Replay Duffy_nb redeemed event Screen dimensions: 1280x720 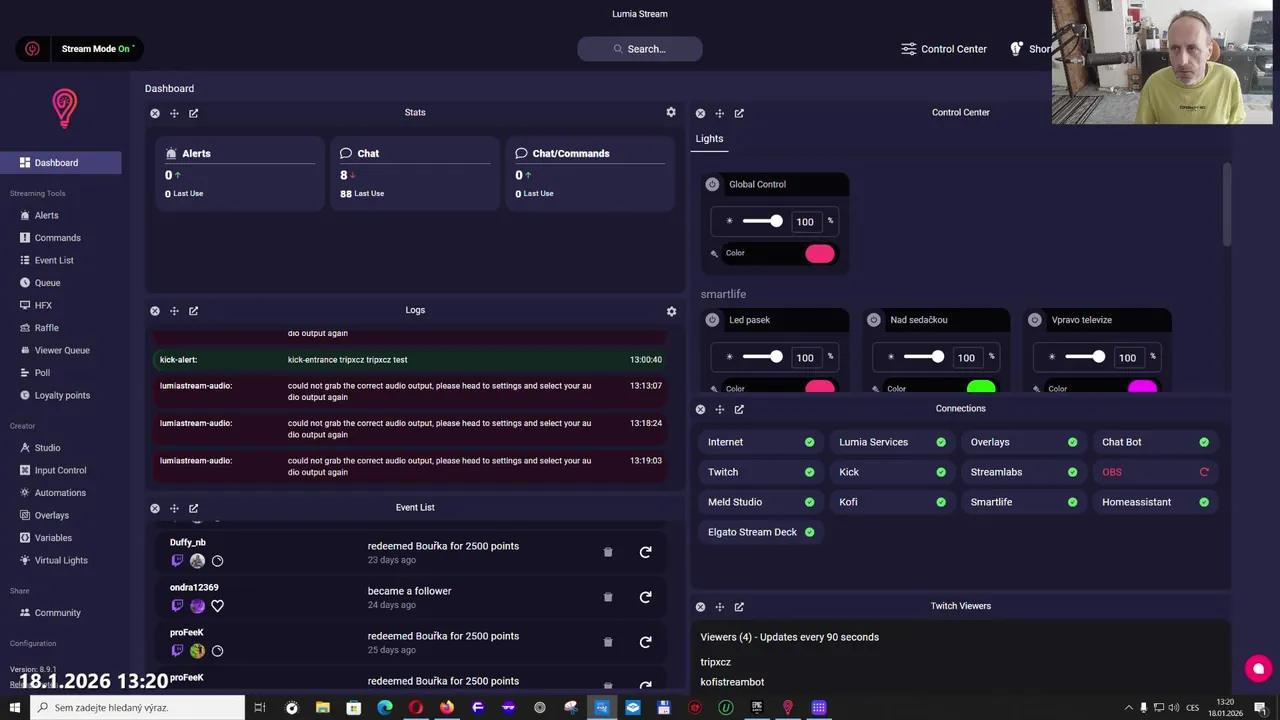pos(645,552)
